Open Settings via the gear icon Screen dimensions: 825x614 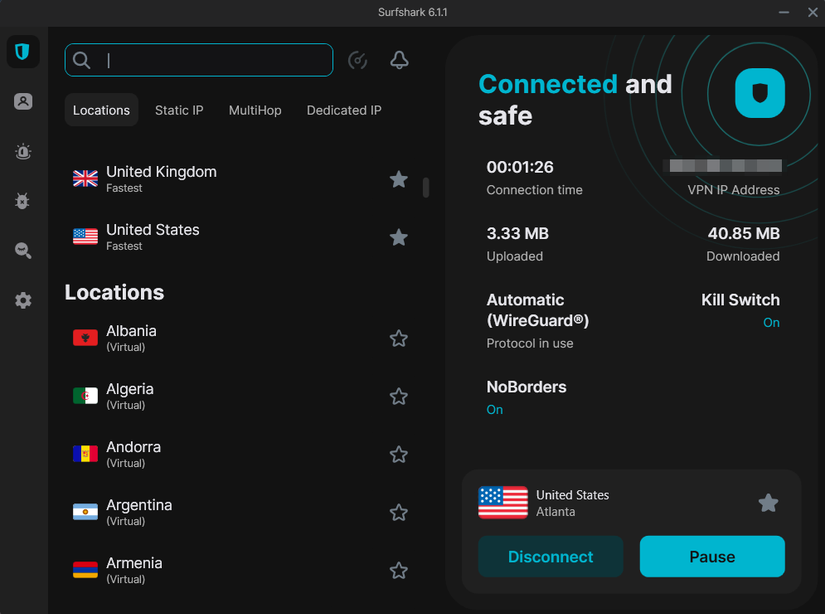click(x=22, y=300)
